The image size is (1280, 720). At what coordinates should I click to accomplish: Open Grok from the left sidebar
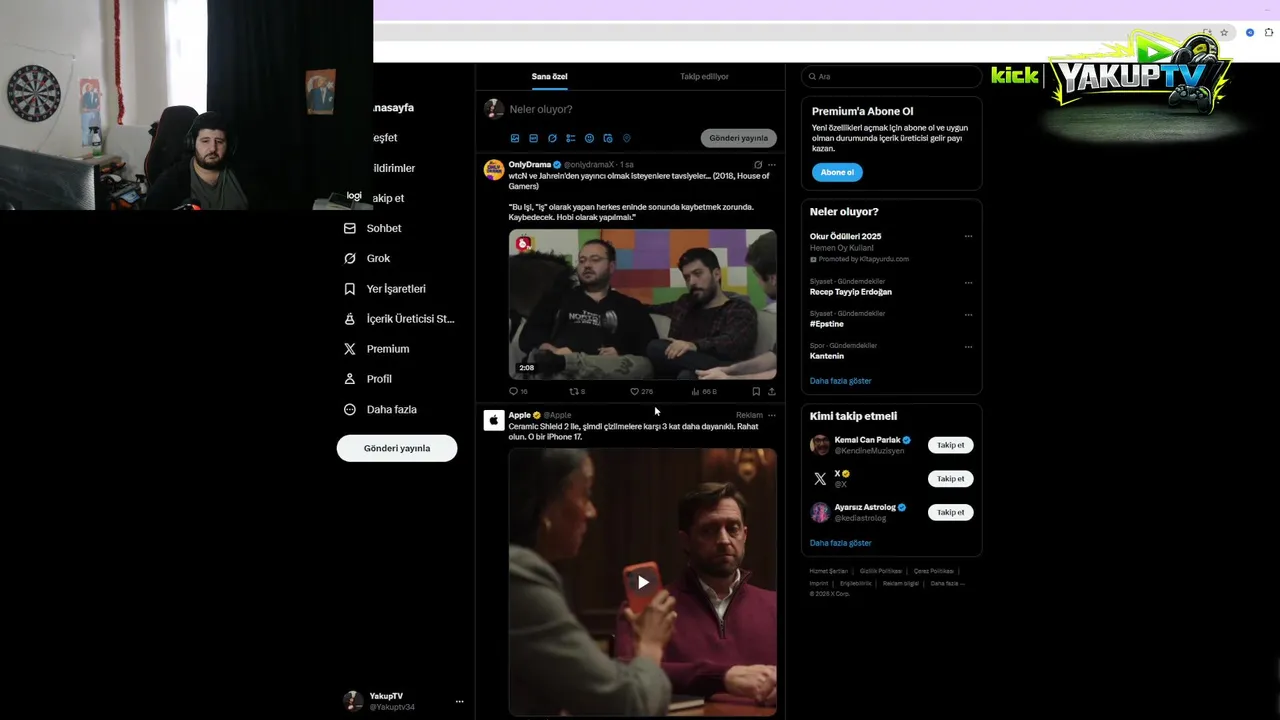tap(367, 258)
